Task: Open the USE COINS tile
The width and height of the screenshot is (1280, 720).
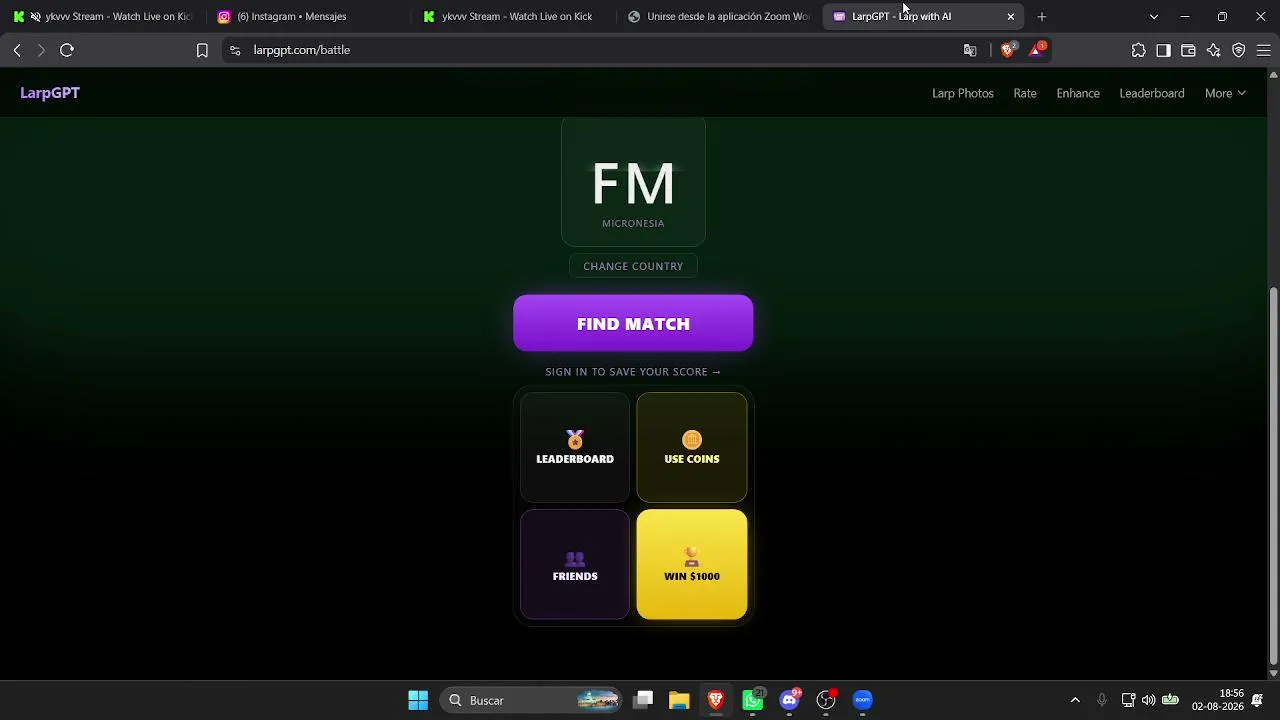Action: pos(692,447)
